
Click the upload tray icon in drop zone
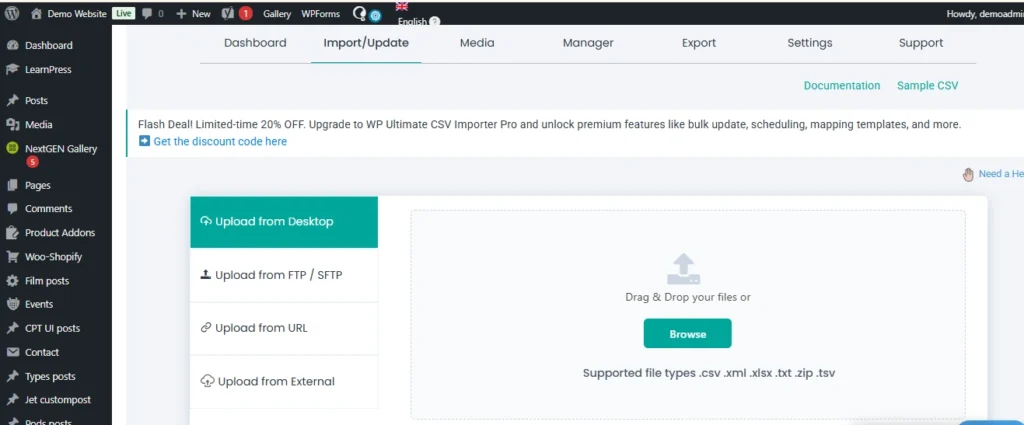[684, 269]
